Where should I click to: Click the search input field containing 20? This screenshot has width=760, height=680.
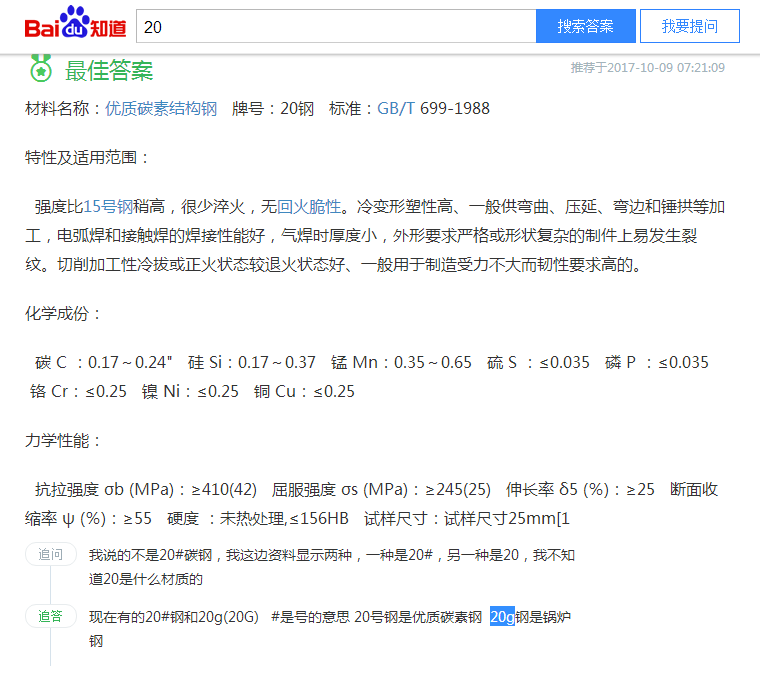point(336,26)
